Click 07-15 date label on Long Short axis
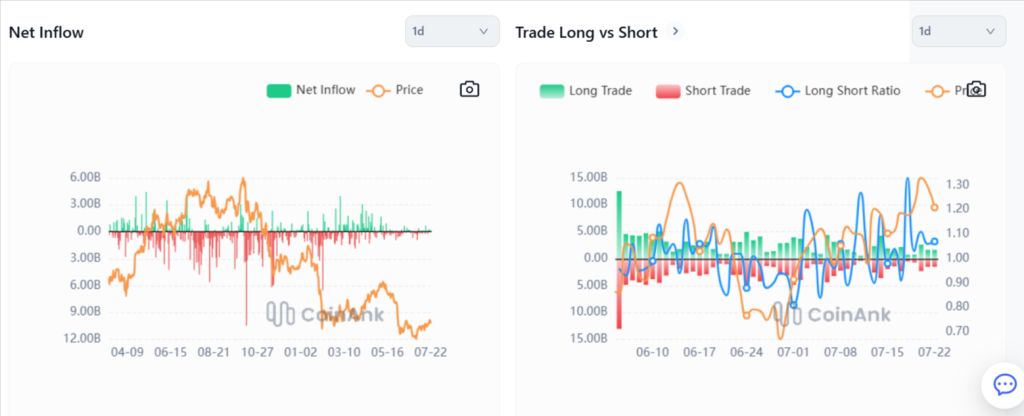1024x416 pixels. [x=887, y=352]
